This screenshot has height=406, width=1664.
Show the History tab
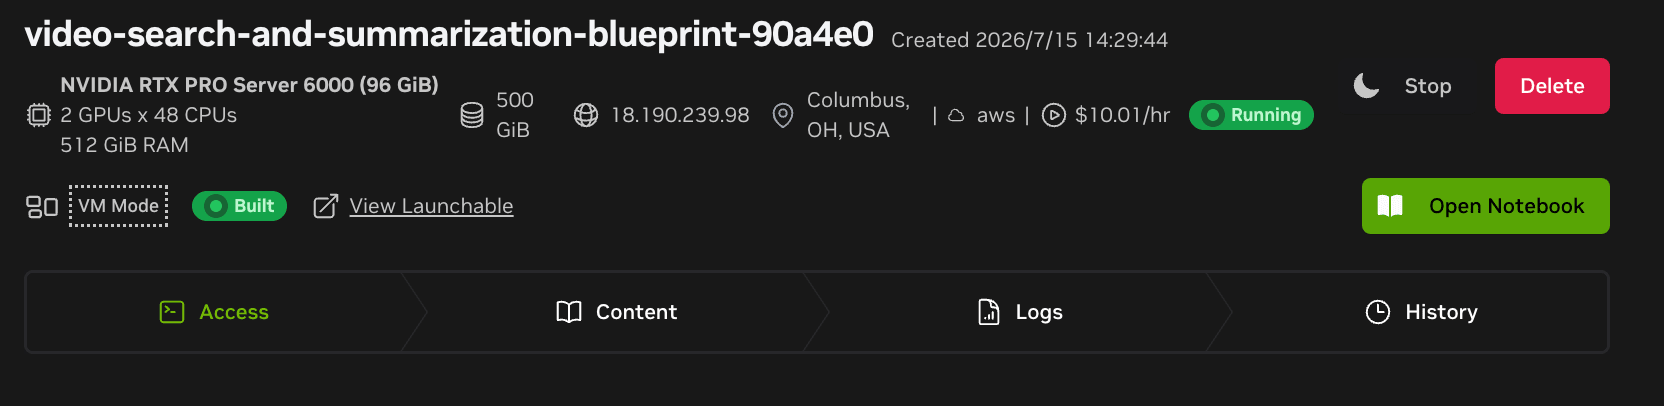click(1421, 312)
